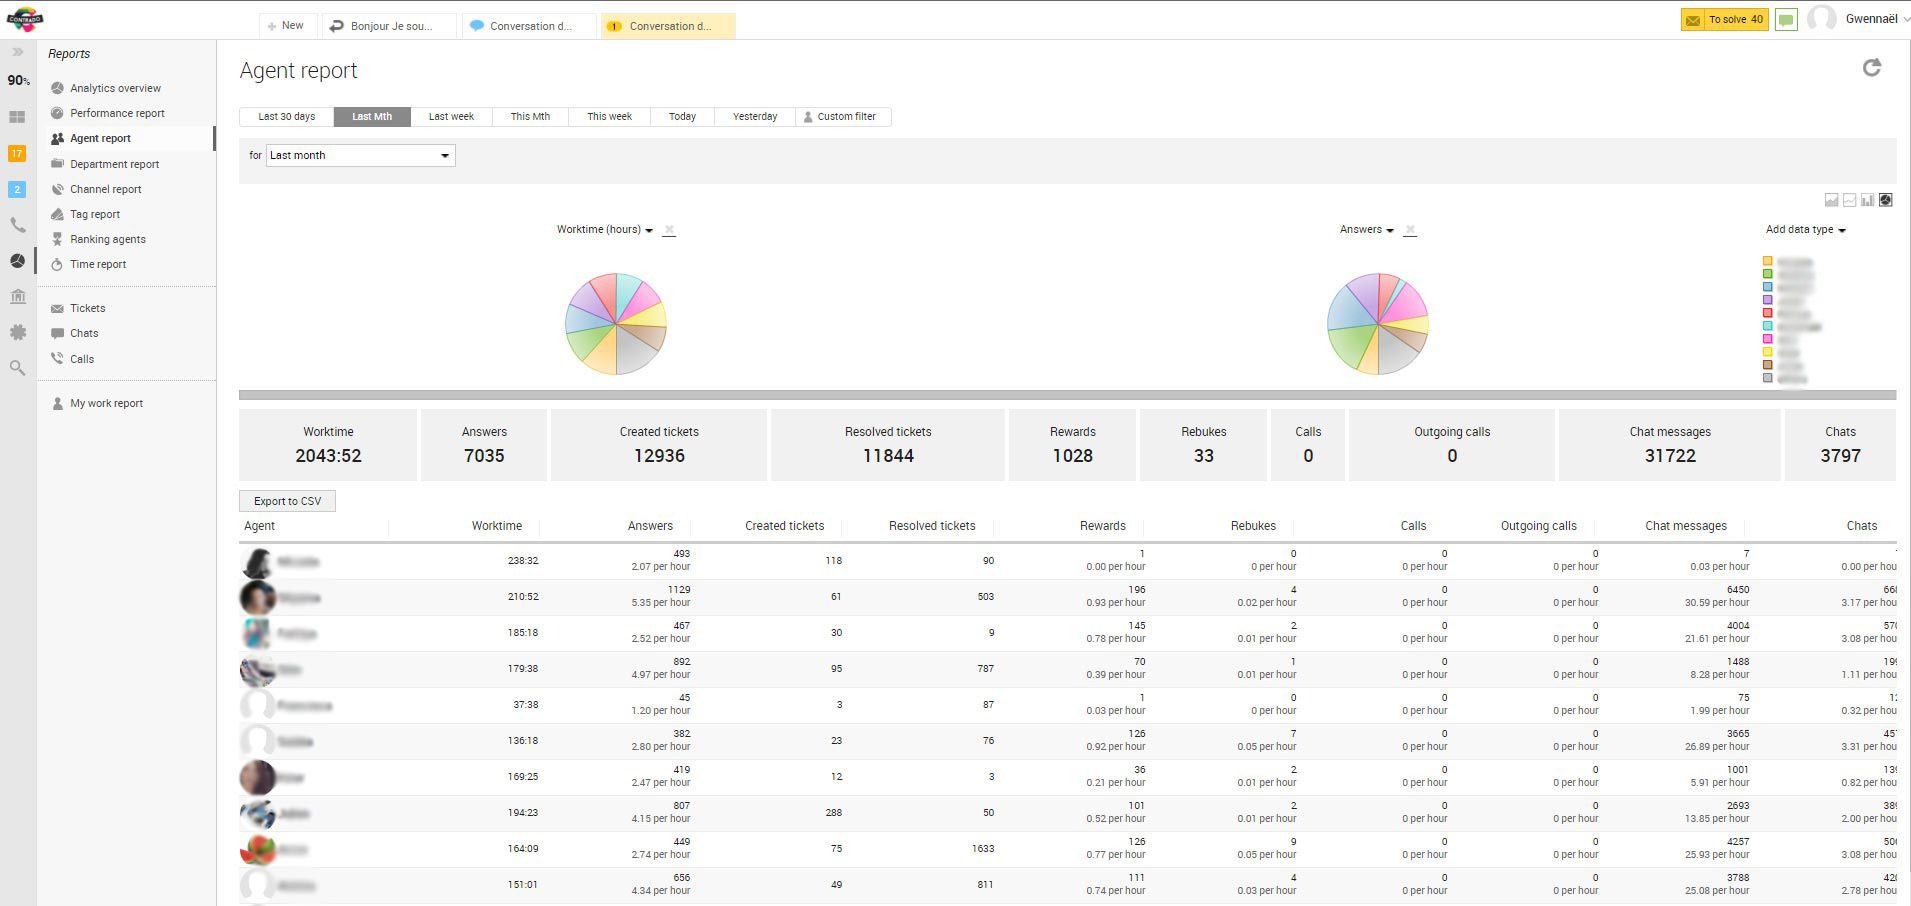The height and width of the screenshot is (906, 1911).
Task: Switch chart to line chart view
Action: click(x=1849, y=200)
